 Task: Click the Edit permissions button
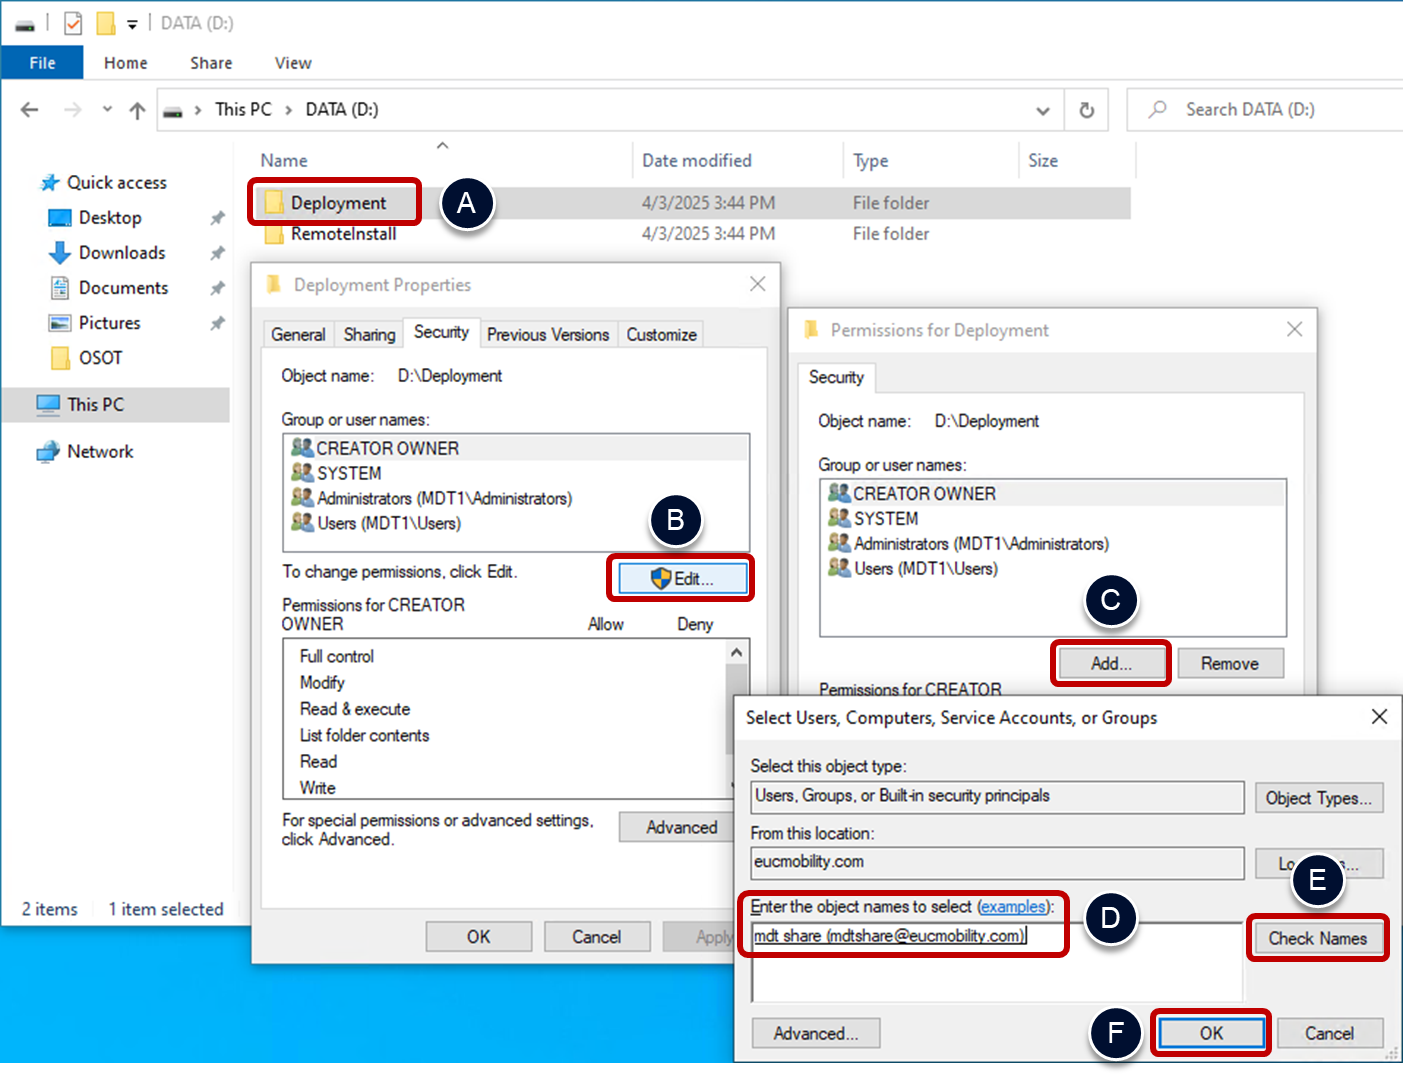tap(682, 579)
